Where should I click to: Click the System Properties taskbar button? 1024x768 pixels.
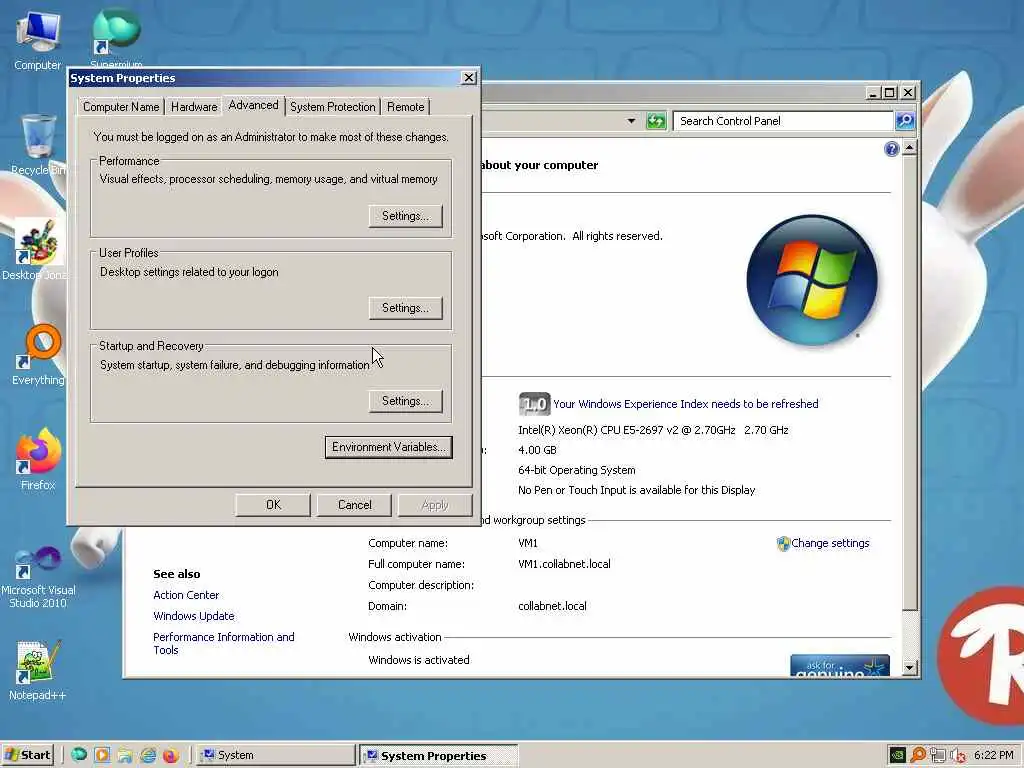(x=439, y=755)
